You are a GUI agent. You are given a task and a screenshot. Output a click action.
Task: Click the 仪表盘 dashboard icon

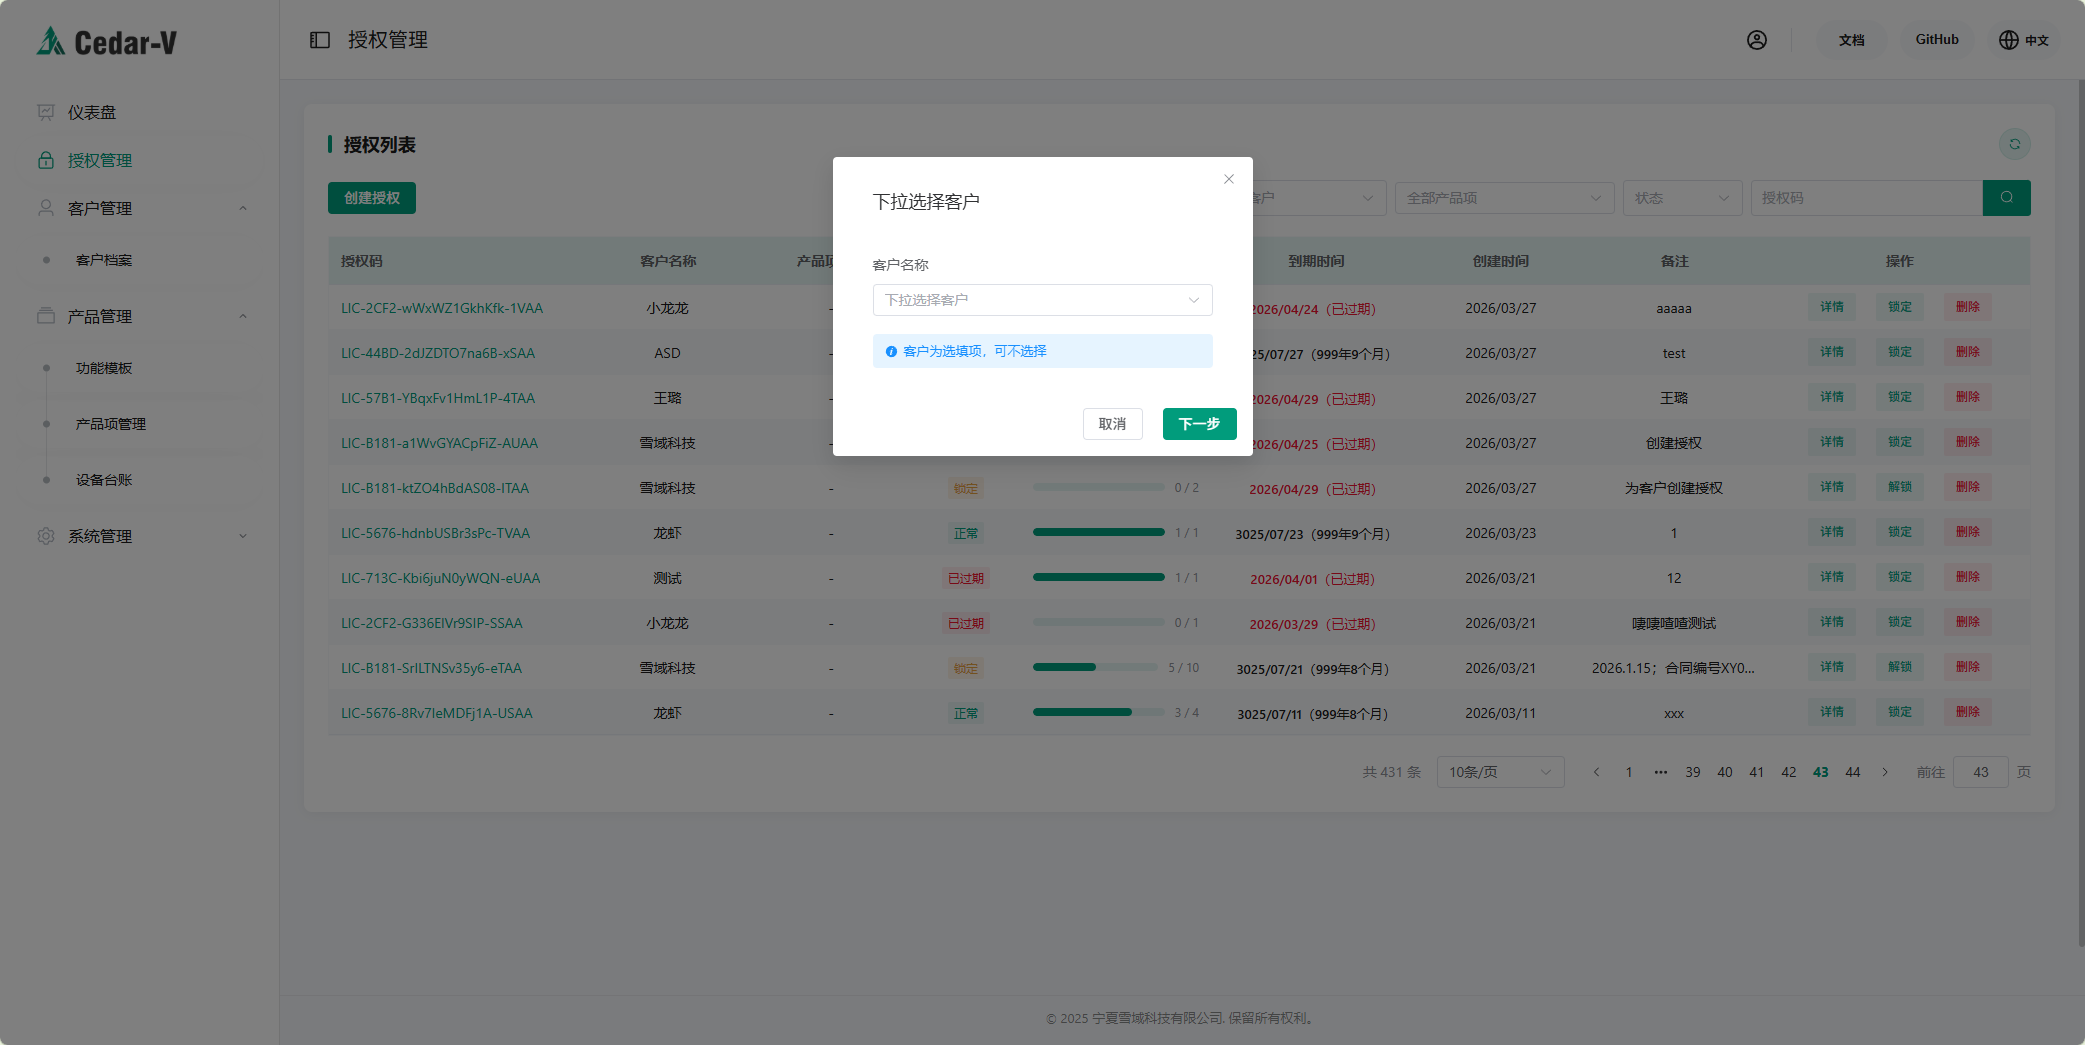(46, 112)
